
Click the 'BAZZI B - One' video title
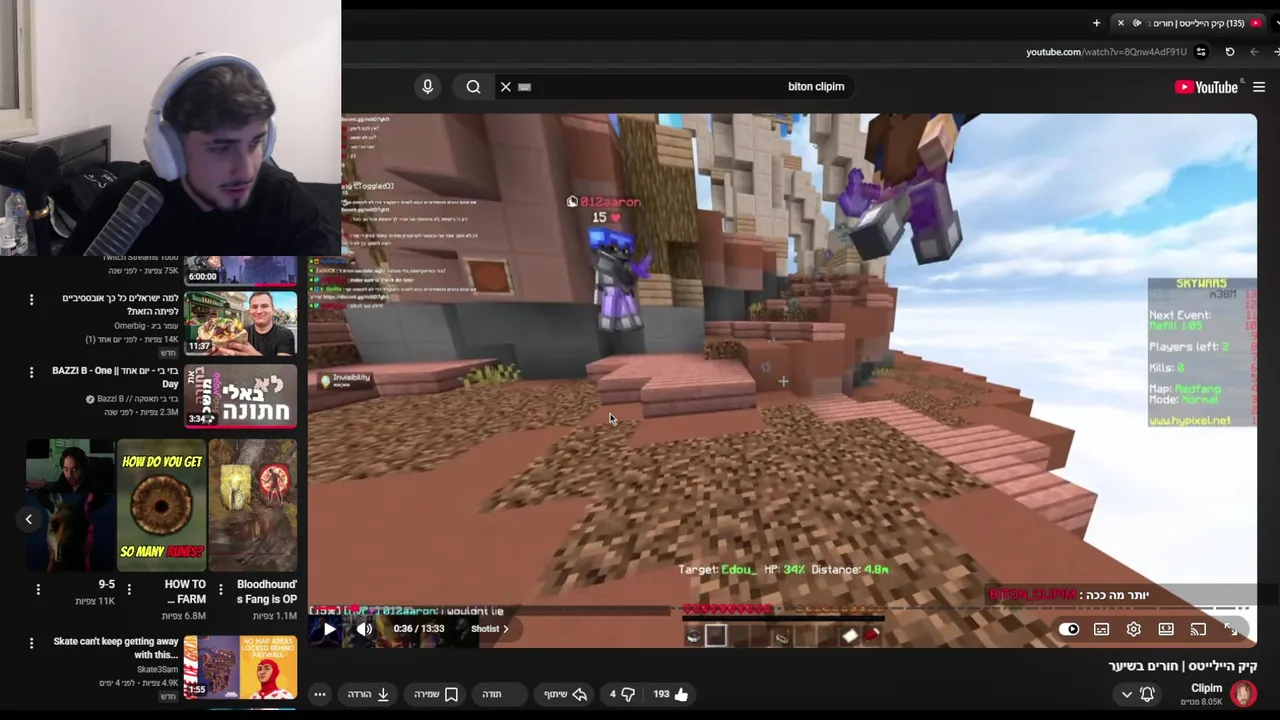[115, 377]
